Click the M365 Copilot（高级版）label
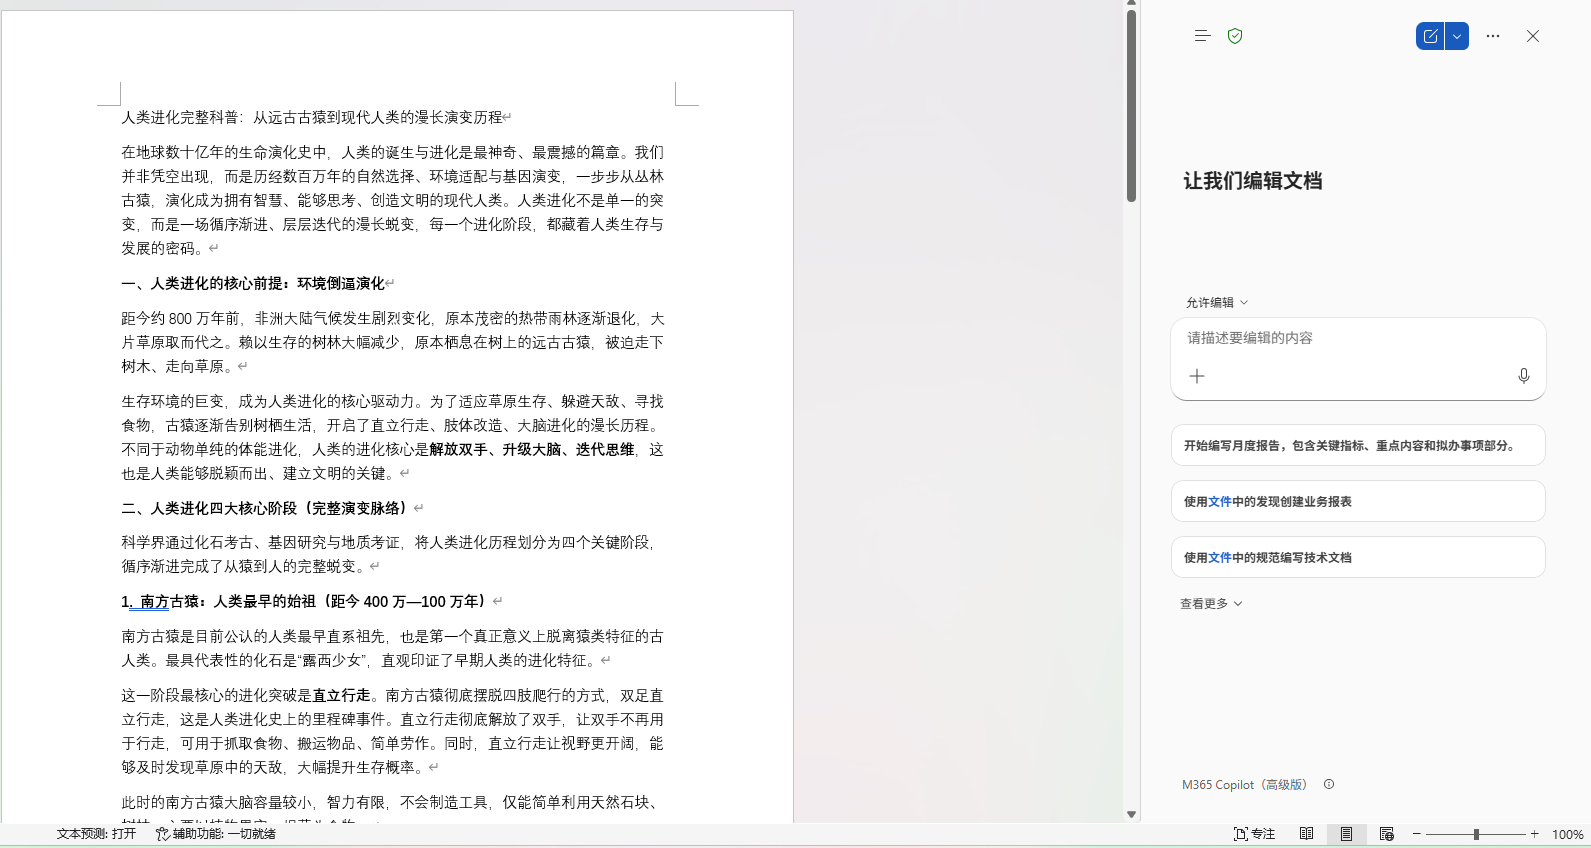1591x848 pixels. pos(1245,784)
